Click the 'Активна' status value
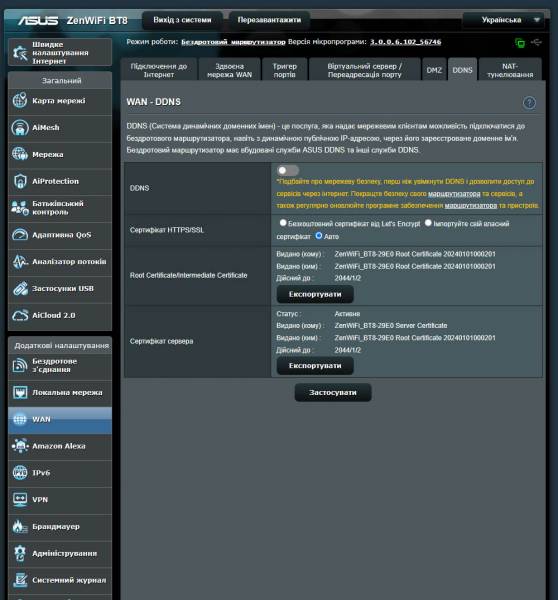Image resolution: width=558 pixels, height=600 pixels. pyautogui.click(x=347, y=314)
